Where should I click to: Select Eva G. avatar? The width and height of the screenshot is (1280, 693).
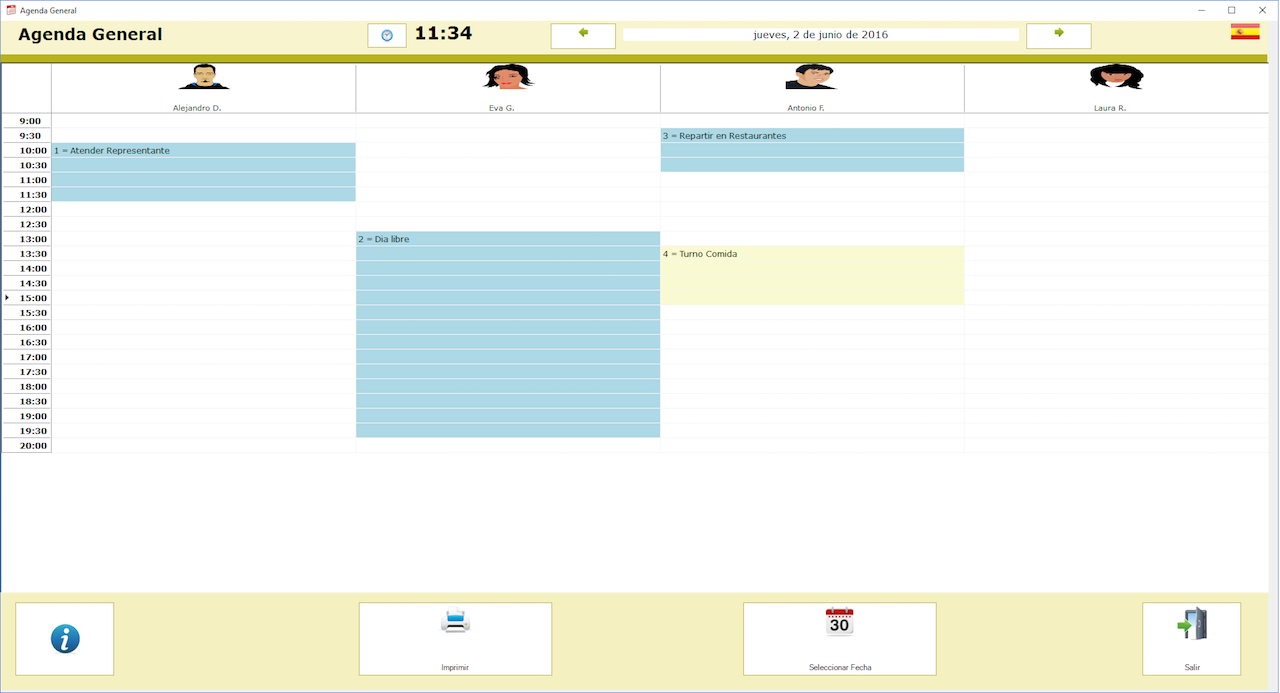click(x=508, y=78)
